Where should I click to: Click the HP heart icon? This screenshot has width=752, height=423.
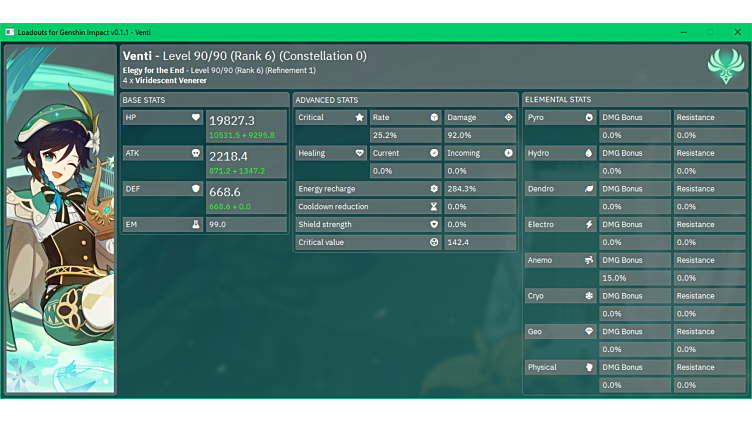click(x=196, y=118)
